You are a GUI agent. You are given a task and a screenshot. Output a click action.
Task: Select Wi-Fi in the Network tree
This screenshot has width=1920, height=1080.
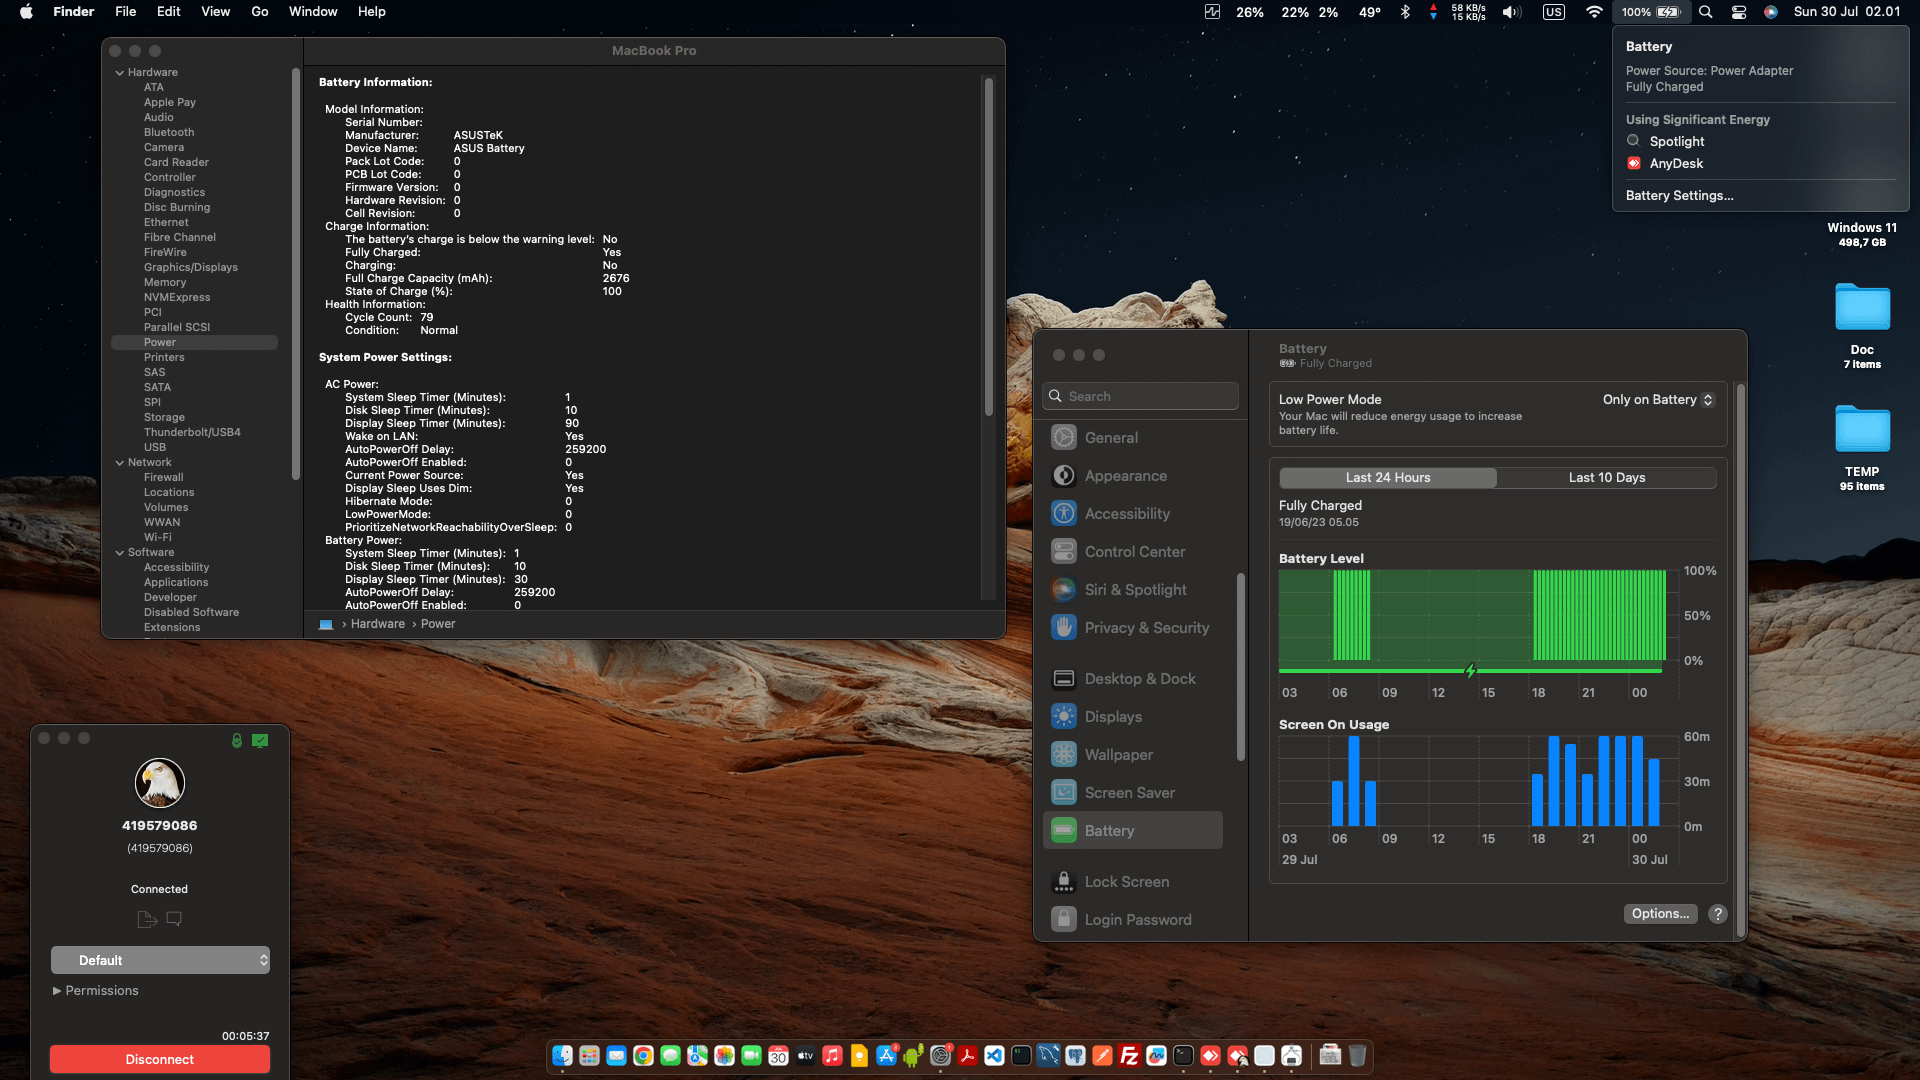pyautogui.click(x=158, y=538)
